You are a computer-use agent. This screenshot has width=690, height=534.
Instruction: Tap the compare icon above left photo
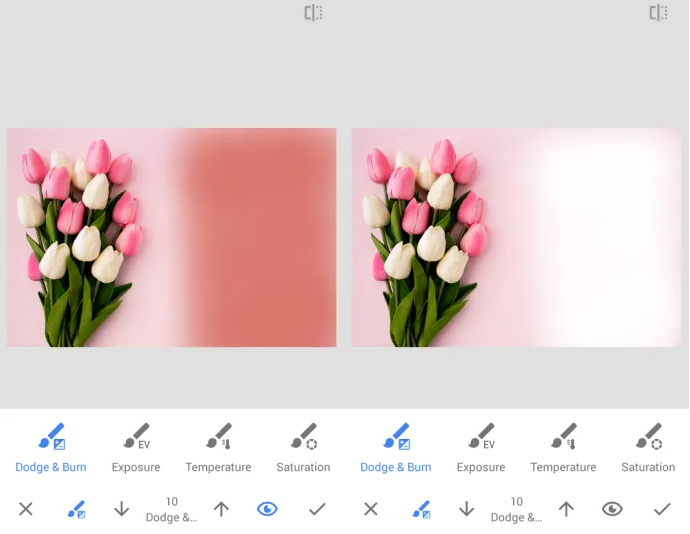[313, 13]
